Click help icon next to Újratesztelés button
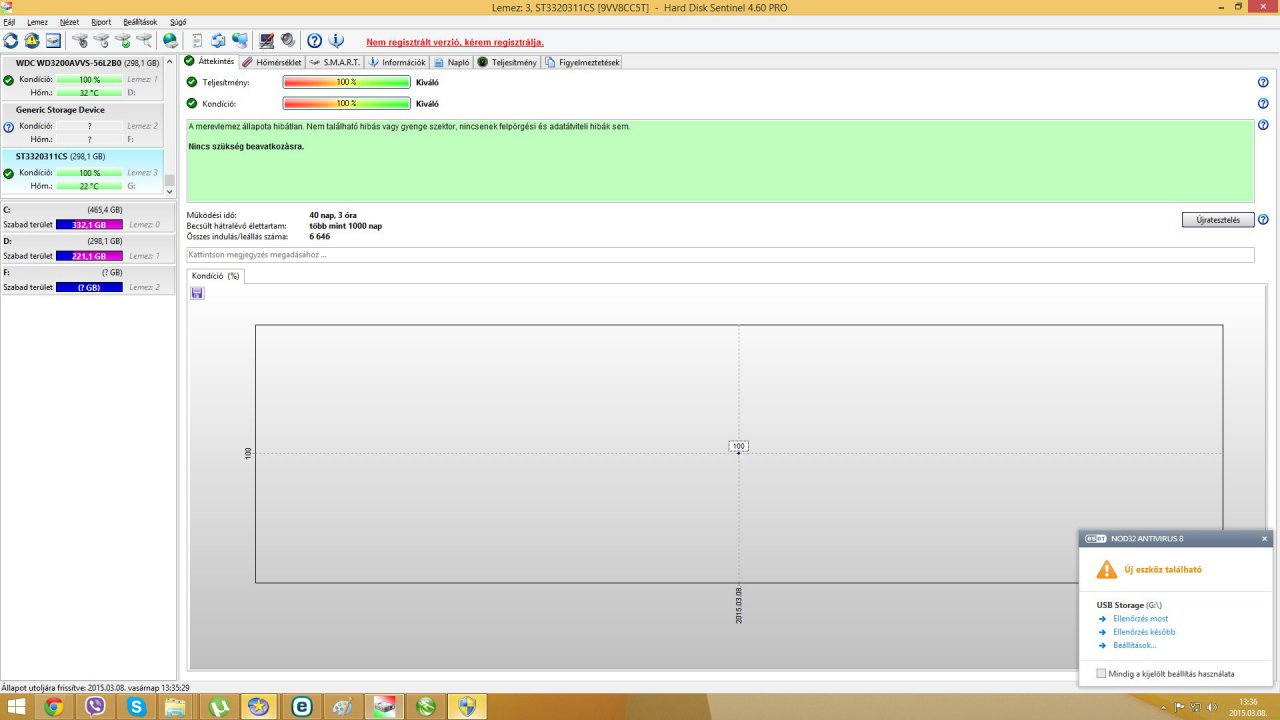This screenshot has width=1280, height=720. point(1263,220)
